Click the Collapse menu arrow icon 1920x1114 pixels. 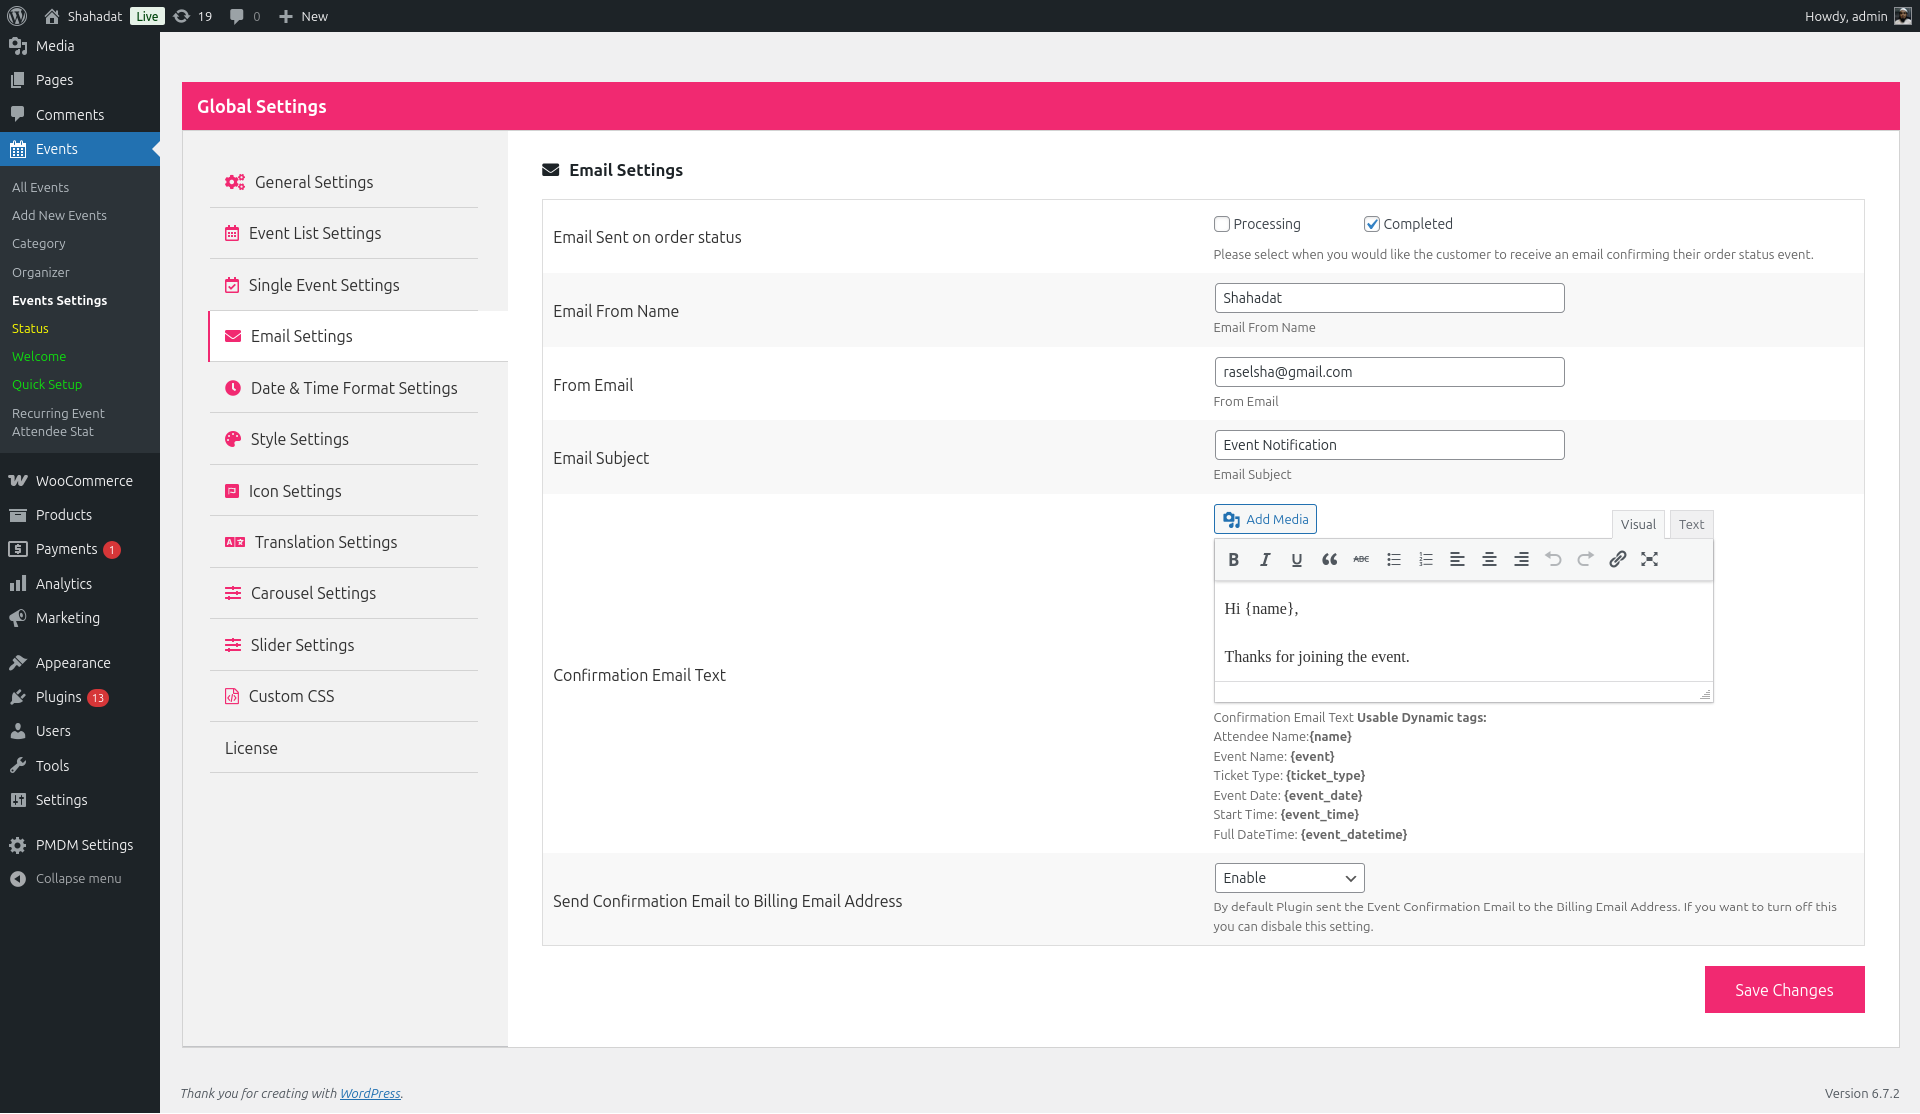[17, 879]
